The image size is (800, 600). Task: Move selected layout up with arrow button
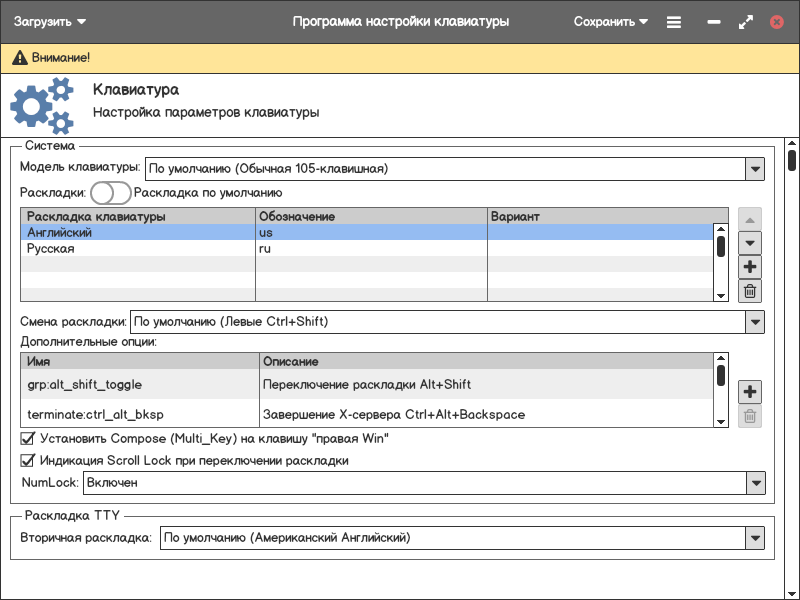(750, 218)
